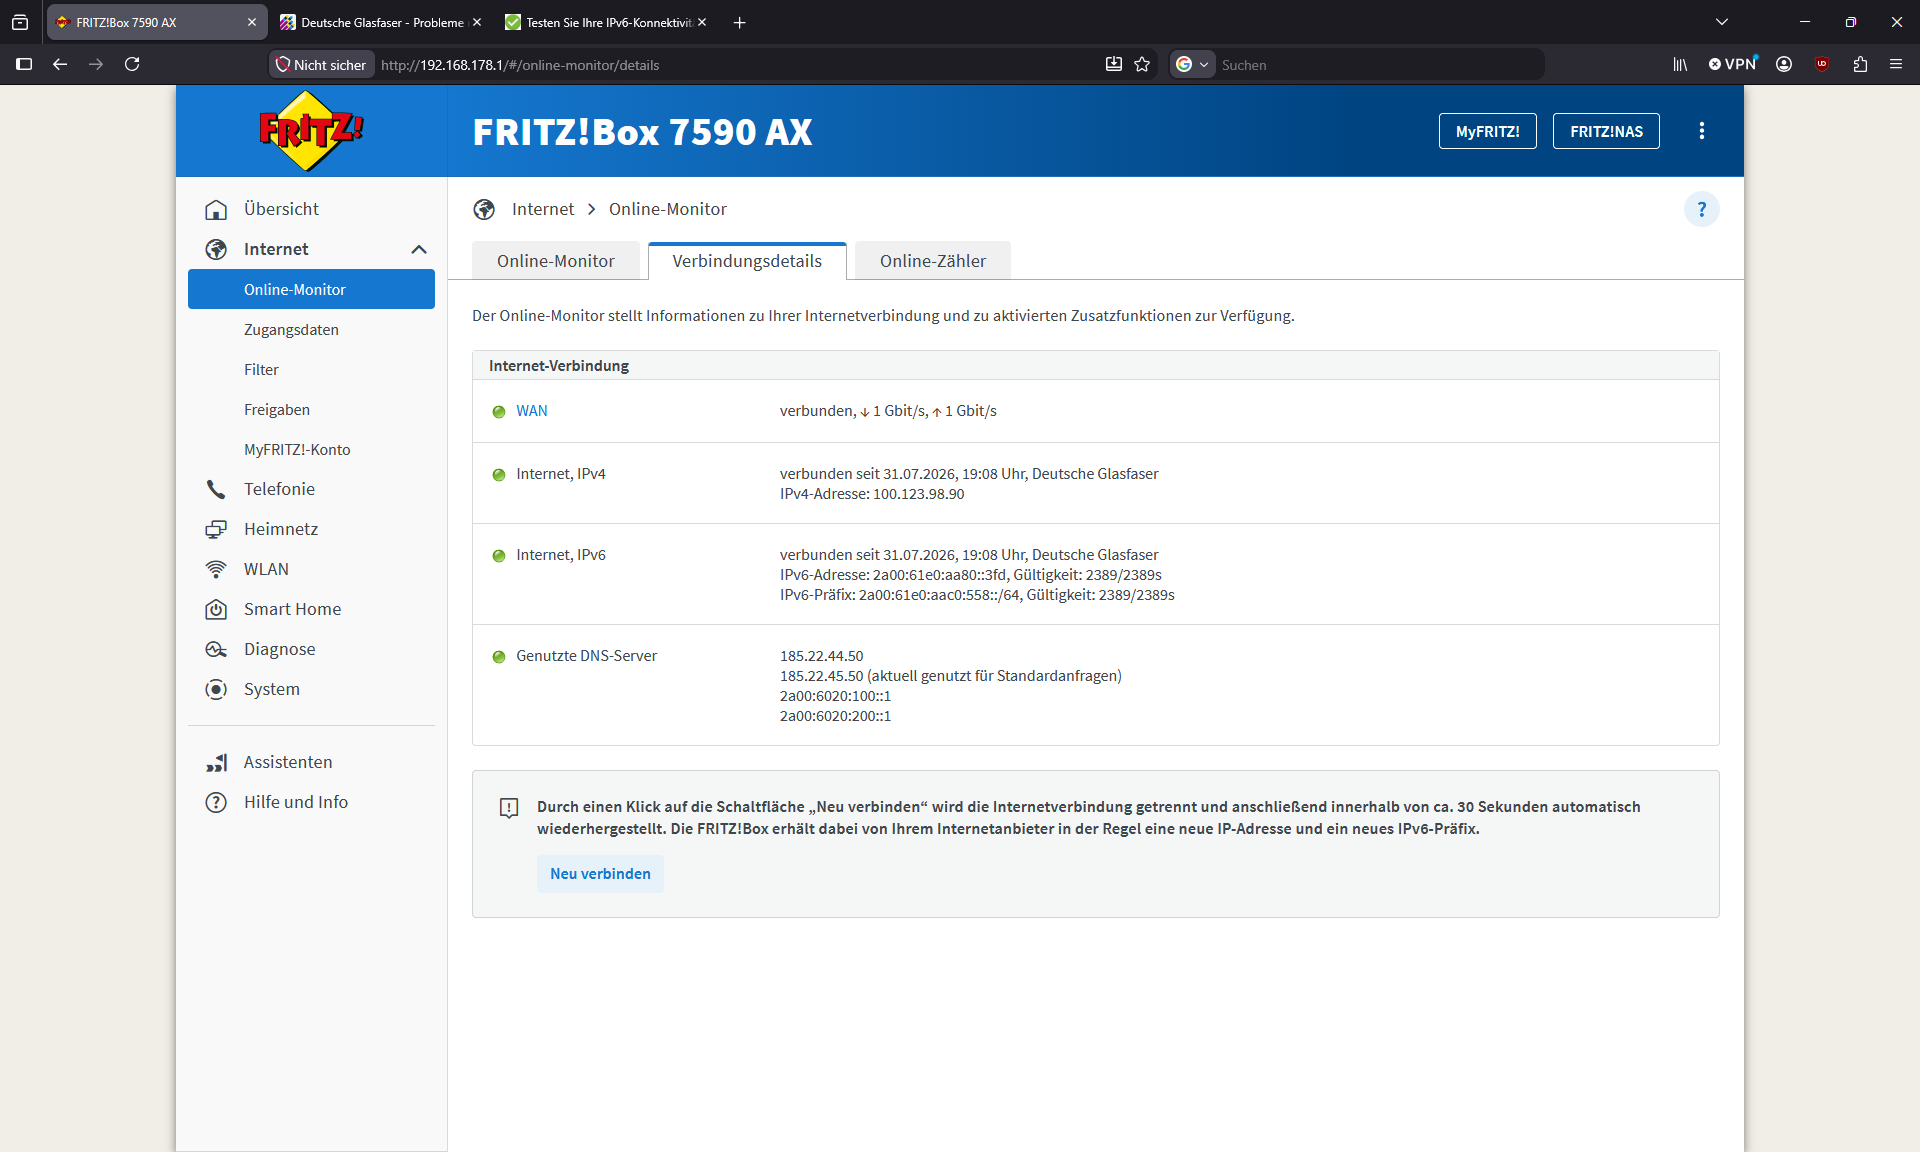Viewport: 1920px width, 1152px height.
Task: Click the VPN icon in browser toolbar
Action: [x=1733, y=64]
